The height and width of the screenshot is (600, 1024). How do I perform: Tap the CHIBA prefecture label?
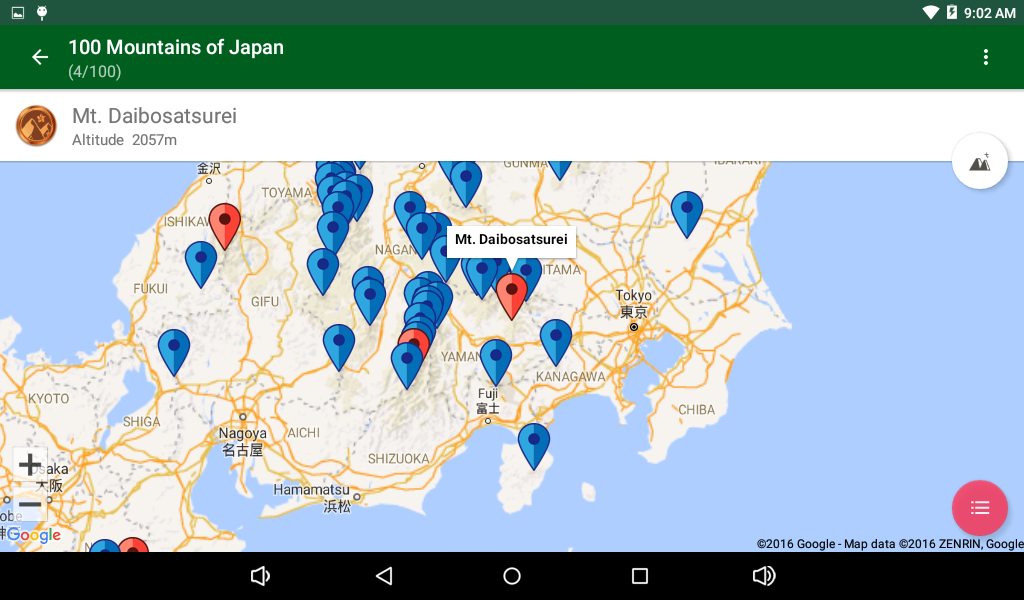[x=696, y=410]
